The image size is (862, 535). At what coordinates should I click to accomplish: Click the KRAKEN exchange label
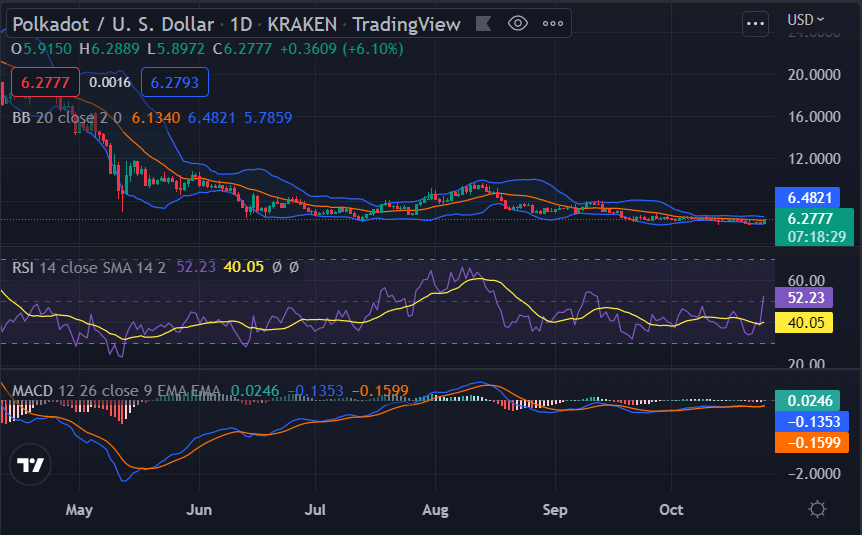[x=302, y=24]
